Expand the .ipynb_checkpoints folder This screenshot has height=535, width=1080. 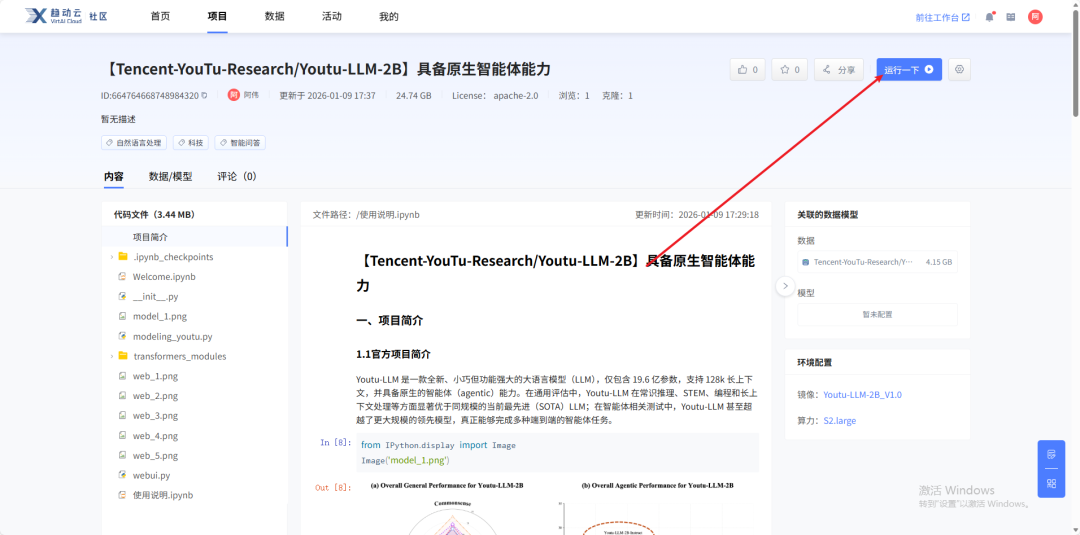pos(112,257)
